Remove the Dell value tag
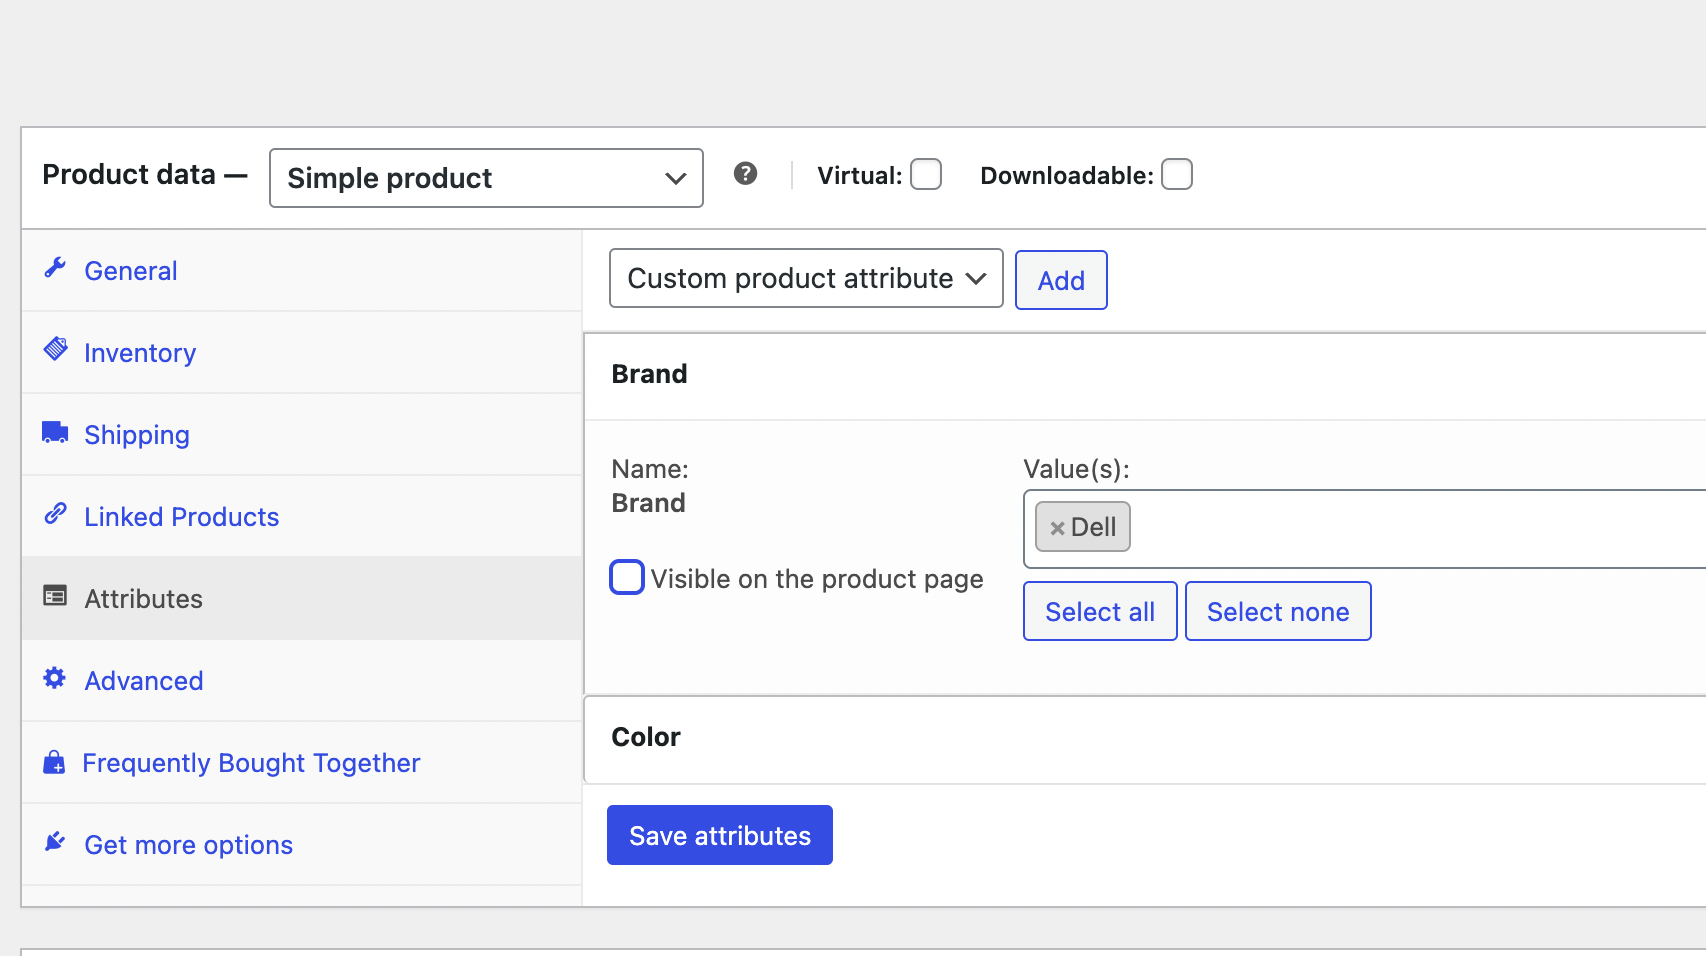 (x=1057, y=528)
